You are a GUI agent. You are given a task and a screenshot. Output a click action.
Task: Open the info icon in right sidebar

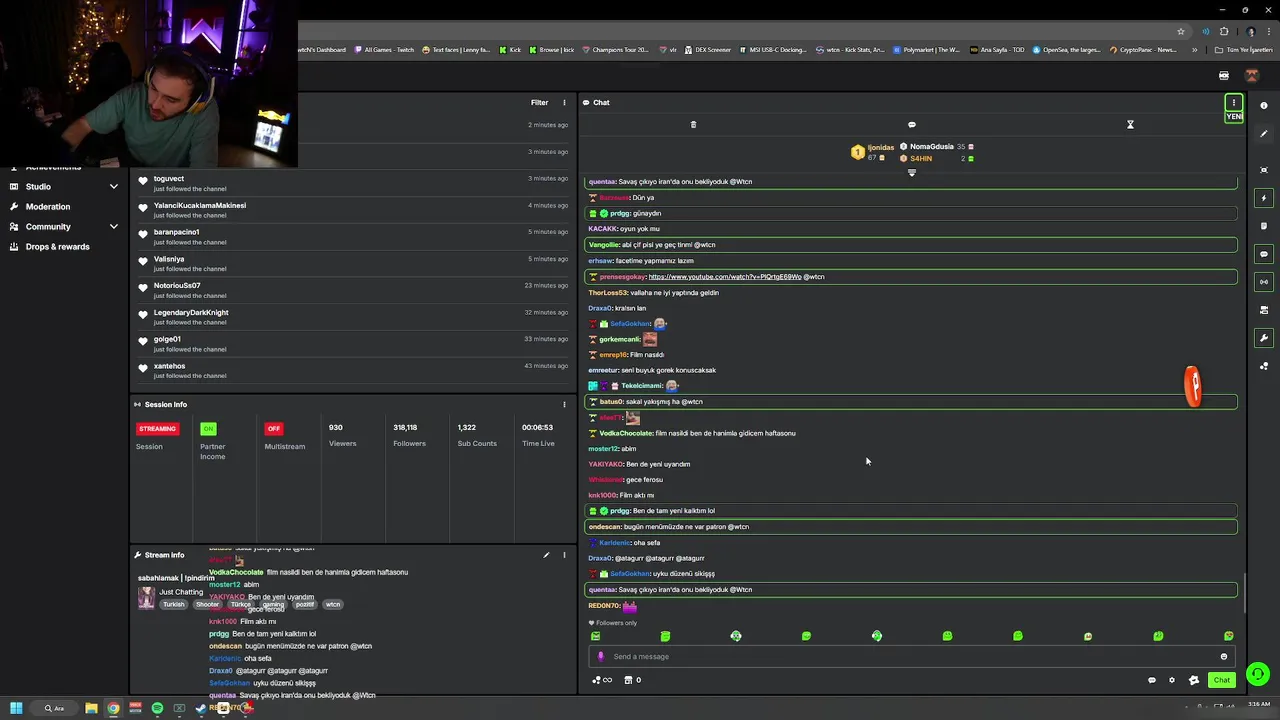[1264, 106]
